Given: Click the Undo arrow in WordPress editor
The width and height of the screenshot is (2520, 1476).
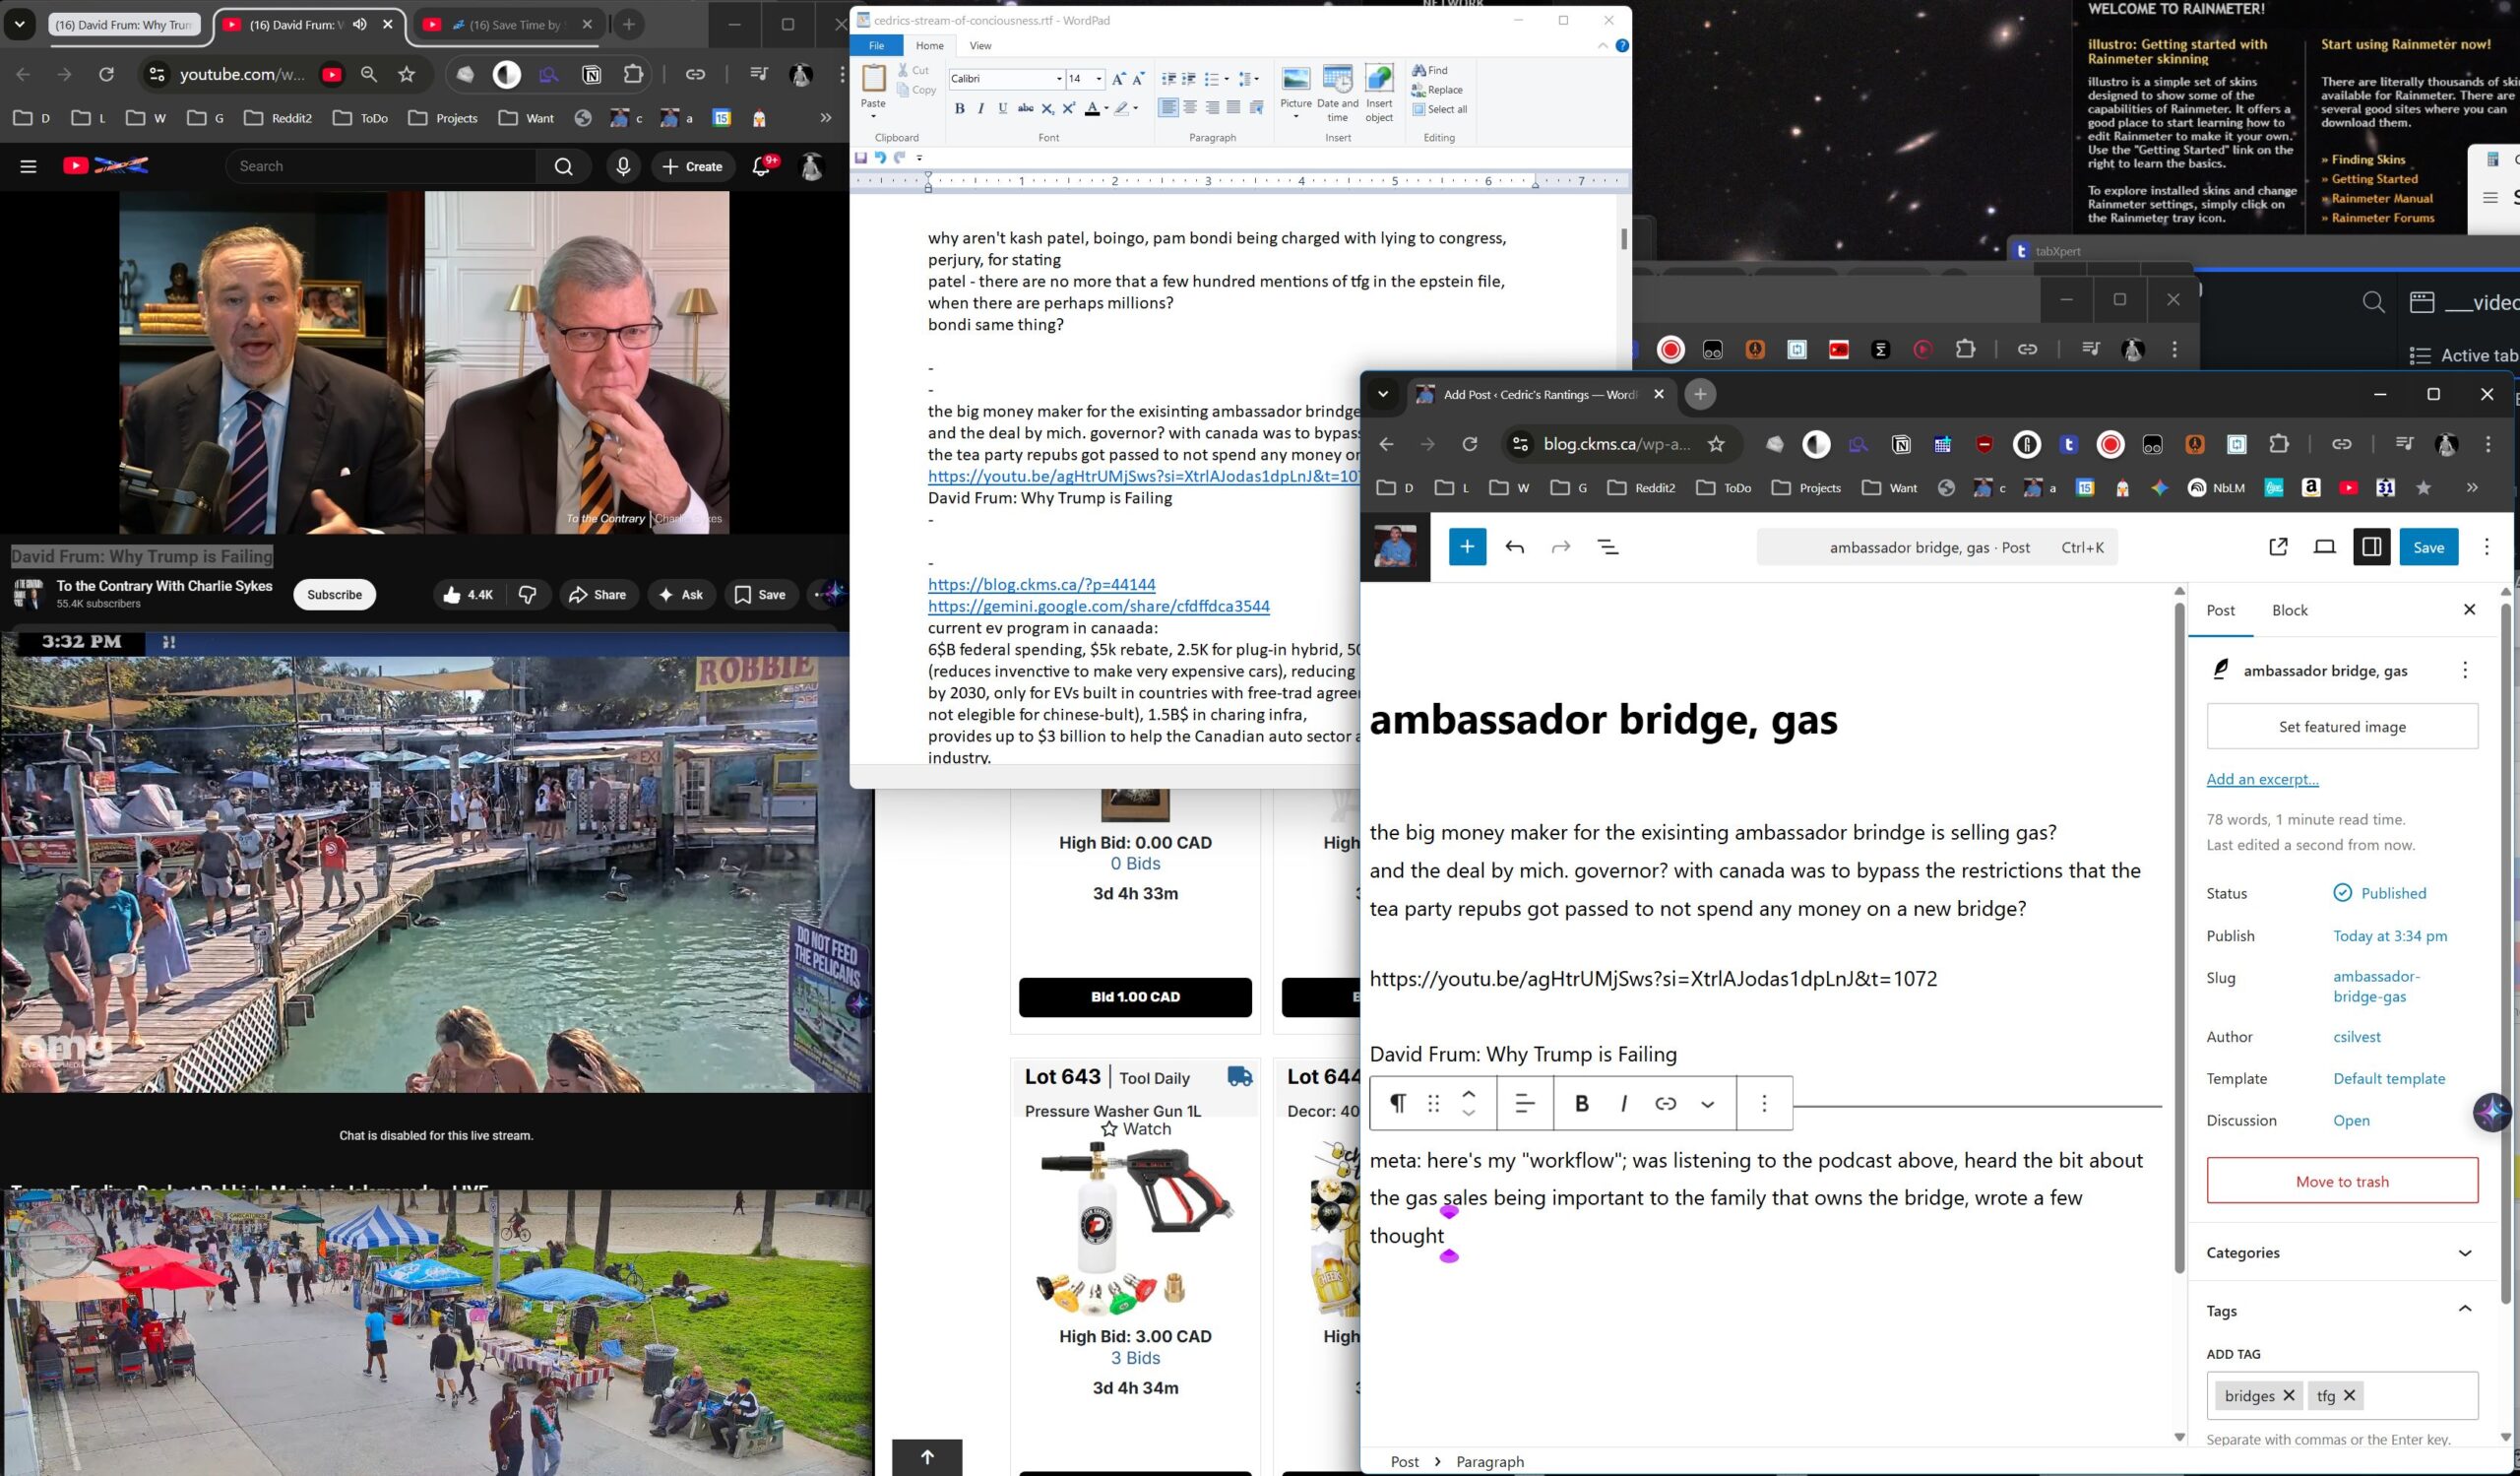Looking at the screenshot, I should 1514,547.
